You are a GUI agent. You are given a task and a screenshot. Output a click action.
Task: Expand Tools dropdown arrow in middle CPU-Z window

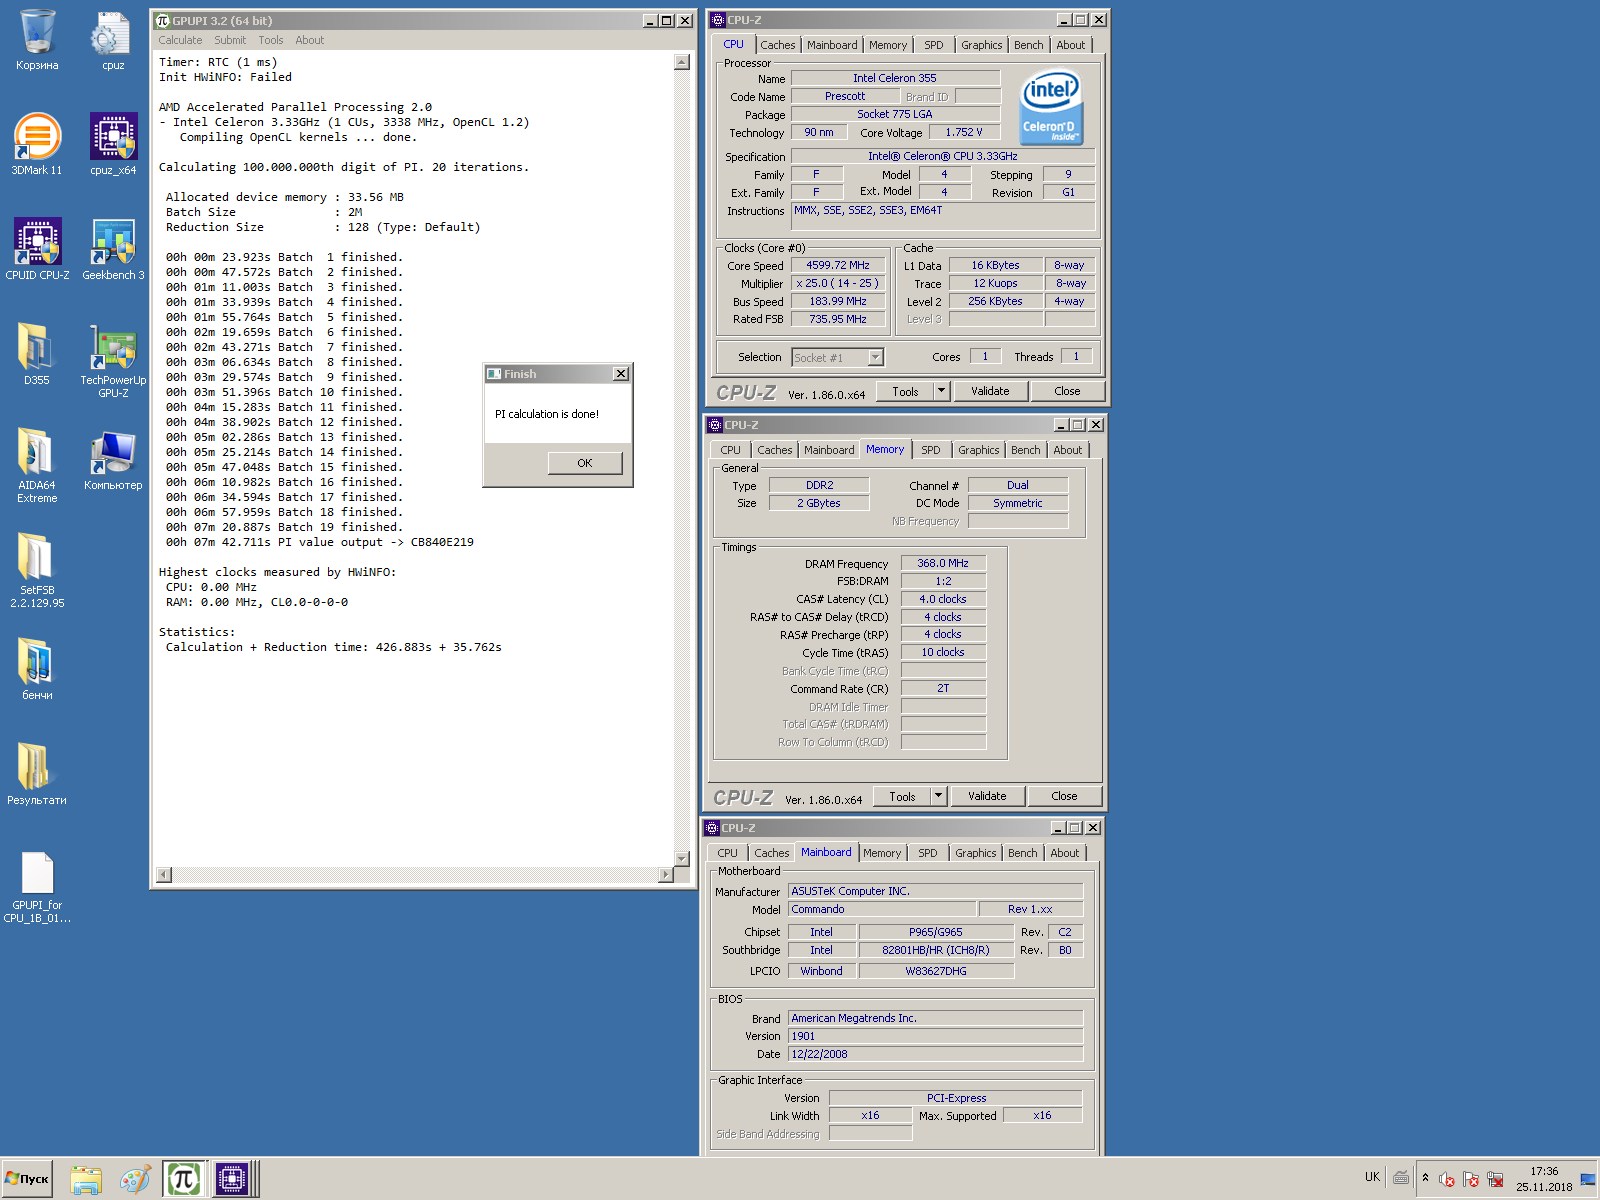[x=938, y=796]
